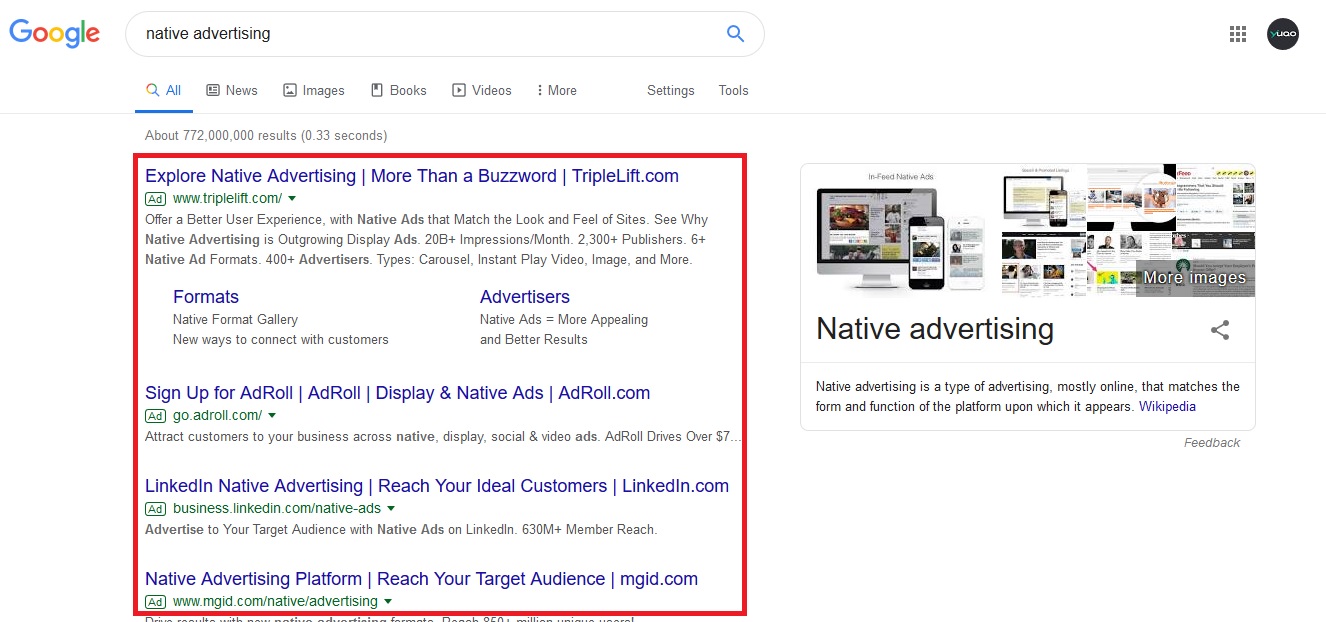Open the mgid Native Advertising Platform link
The height and width of the screenshot is (622, 1326).
click(x=421, y=579)
